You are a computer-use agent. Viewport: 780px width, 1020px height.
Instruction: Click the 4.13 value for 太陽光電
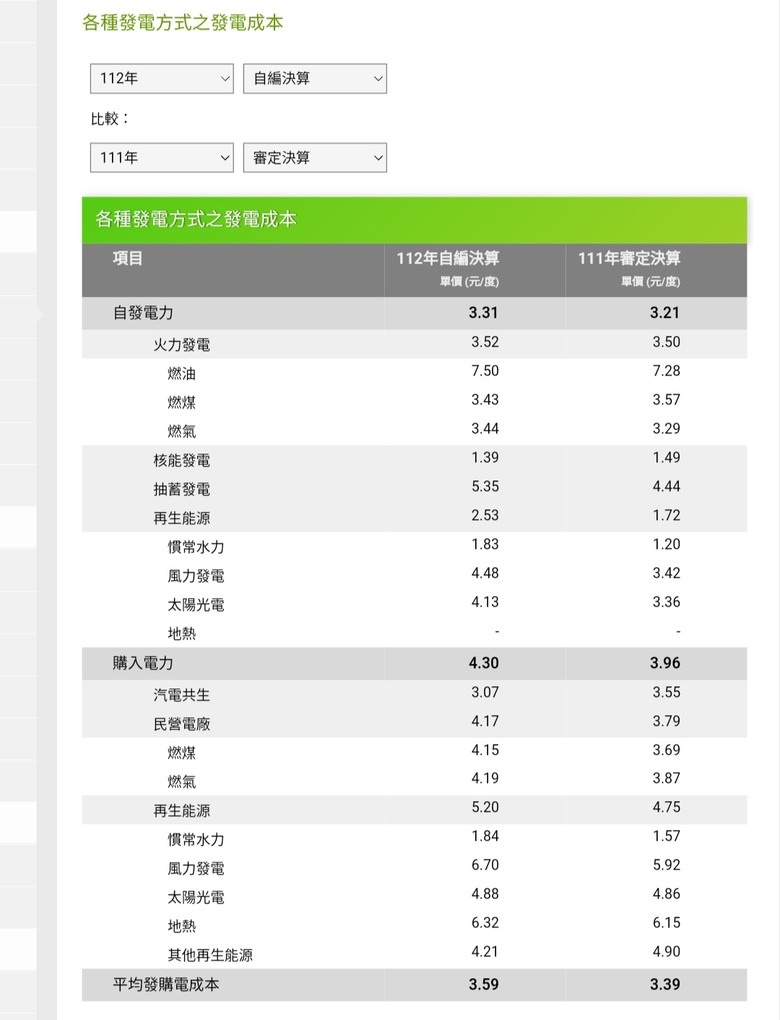click(x=485, y=602)
